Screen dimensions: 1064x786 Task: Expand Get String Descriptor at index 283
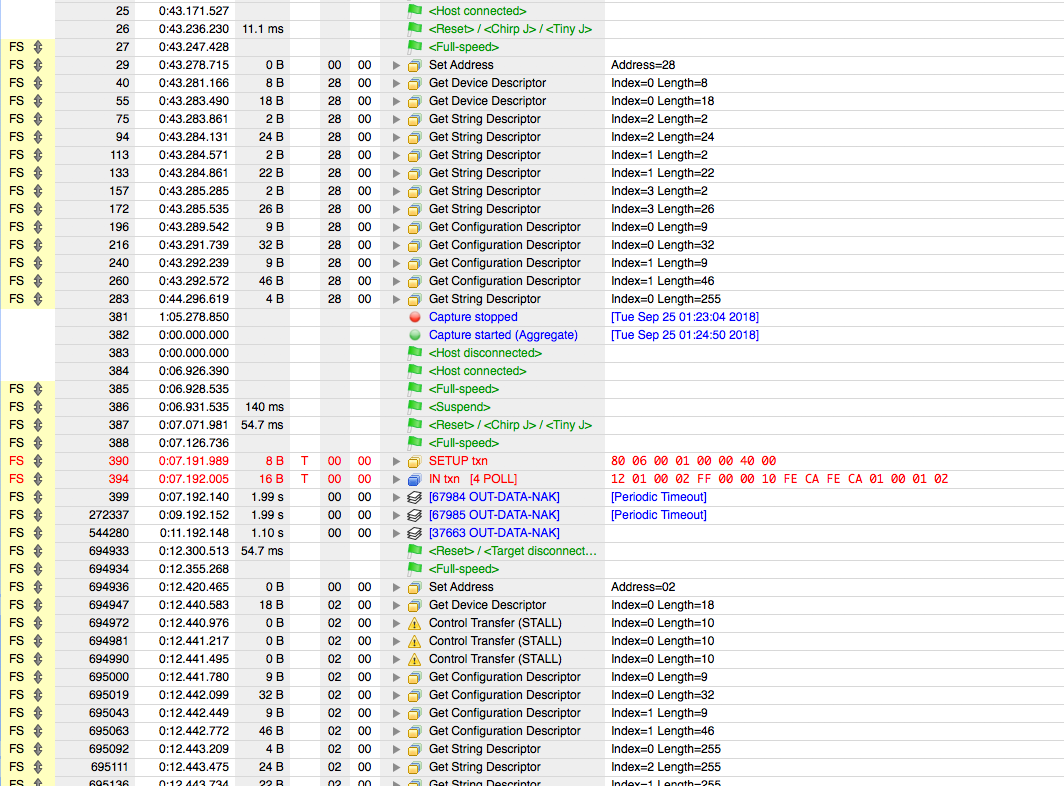tap(397, 299)
